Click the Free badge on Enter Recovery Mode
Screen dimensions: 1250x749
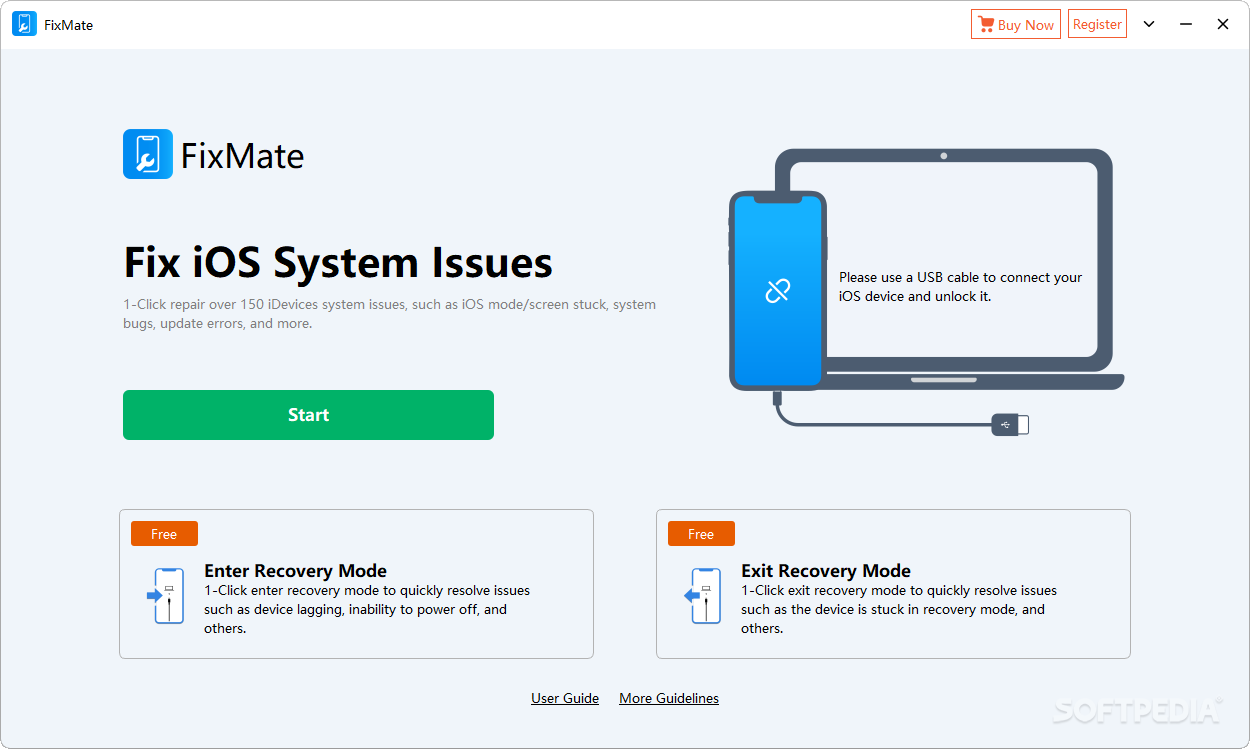164,534
